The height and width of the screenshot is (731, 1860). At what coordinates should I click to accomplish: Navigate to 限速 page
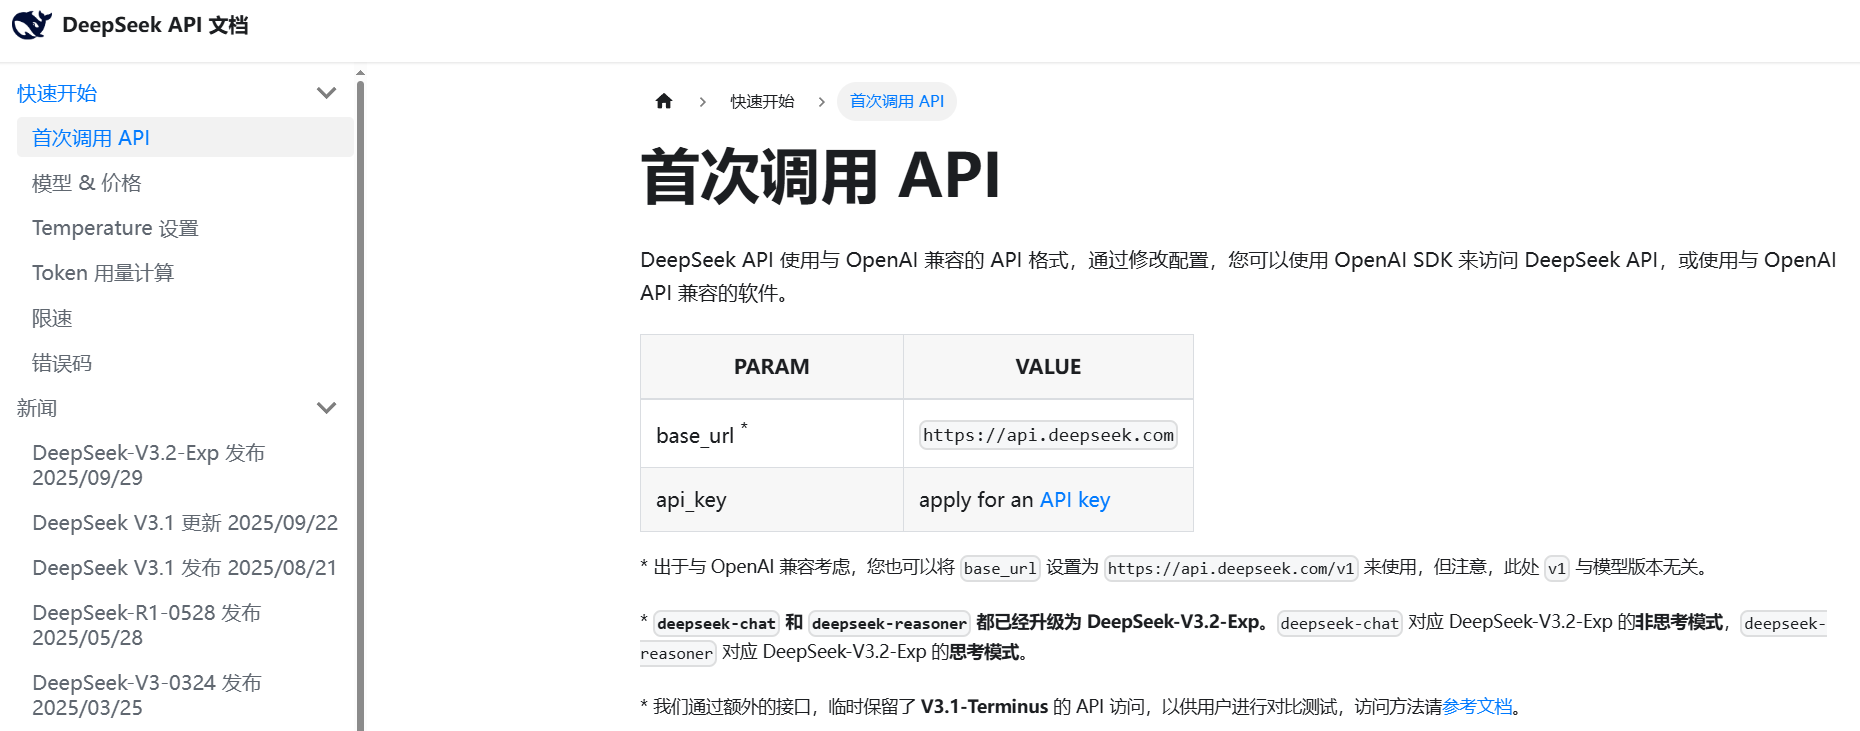click(x=52, y=318)
